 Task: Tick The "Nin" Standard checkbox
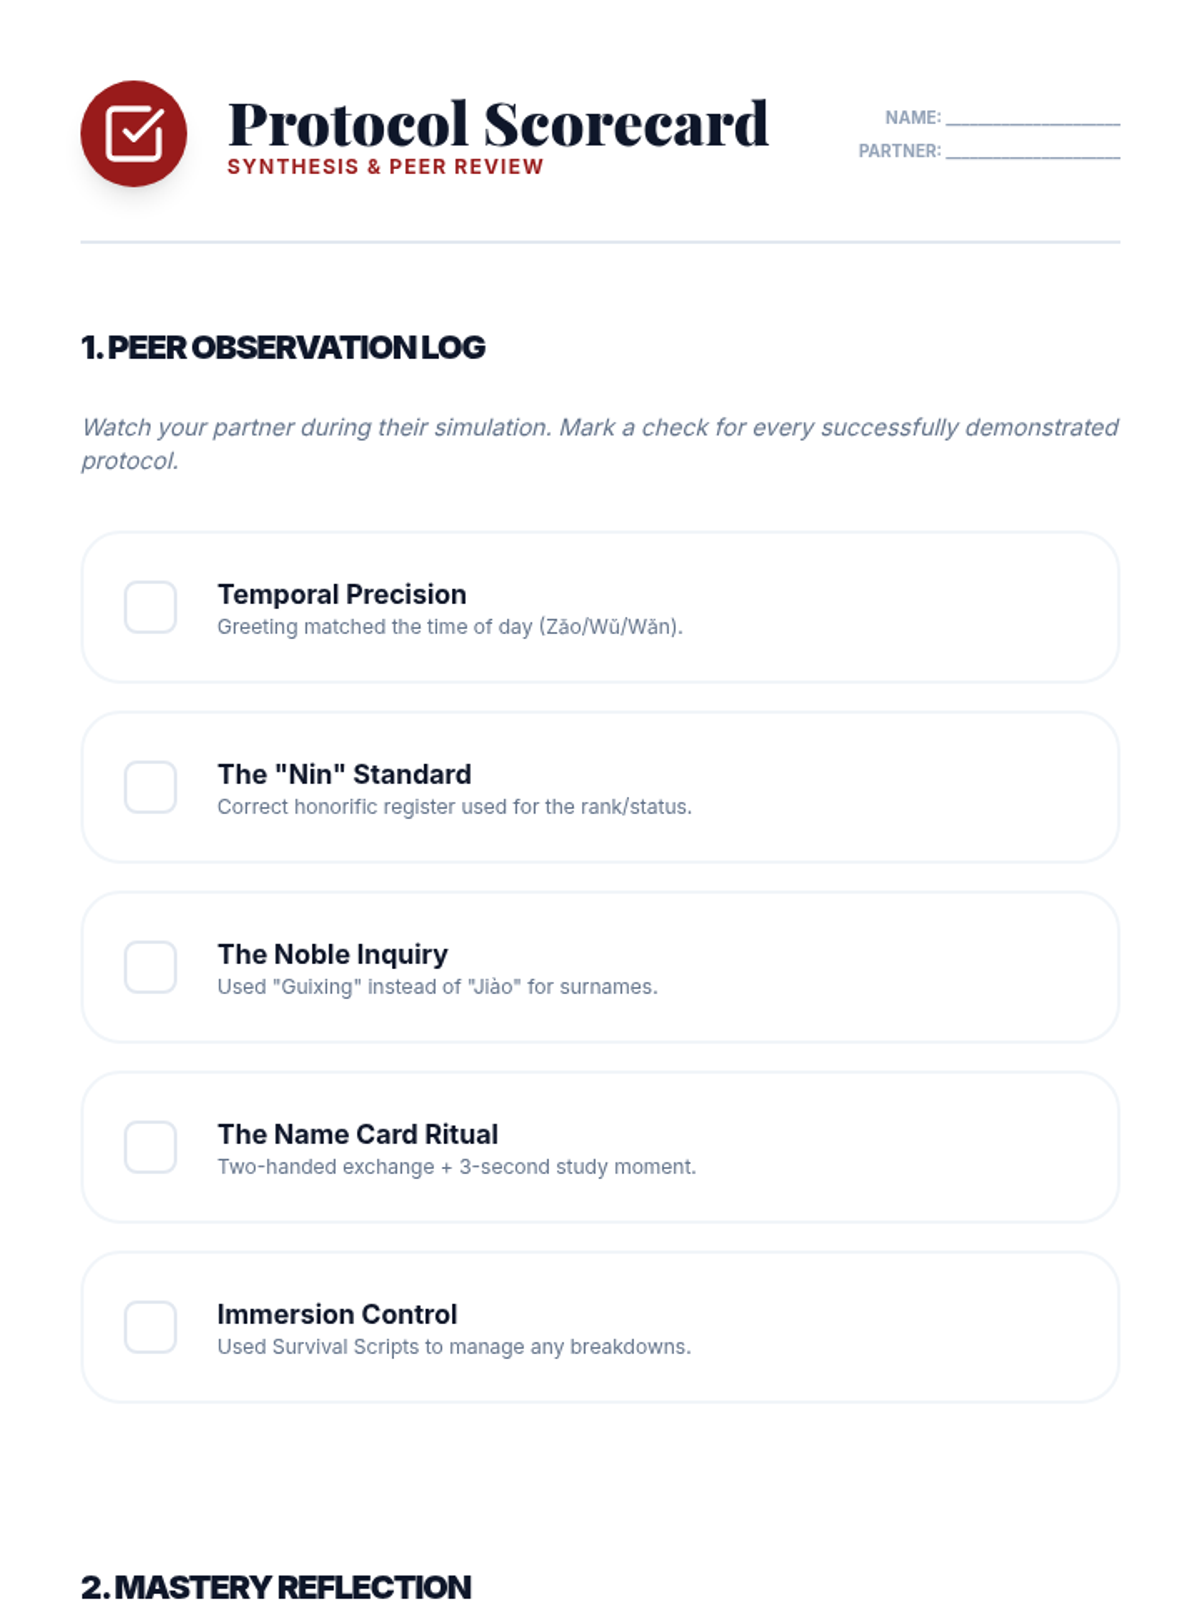point(150,787)
